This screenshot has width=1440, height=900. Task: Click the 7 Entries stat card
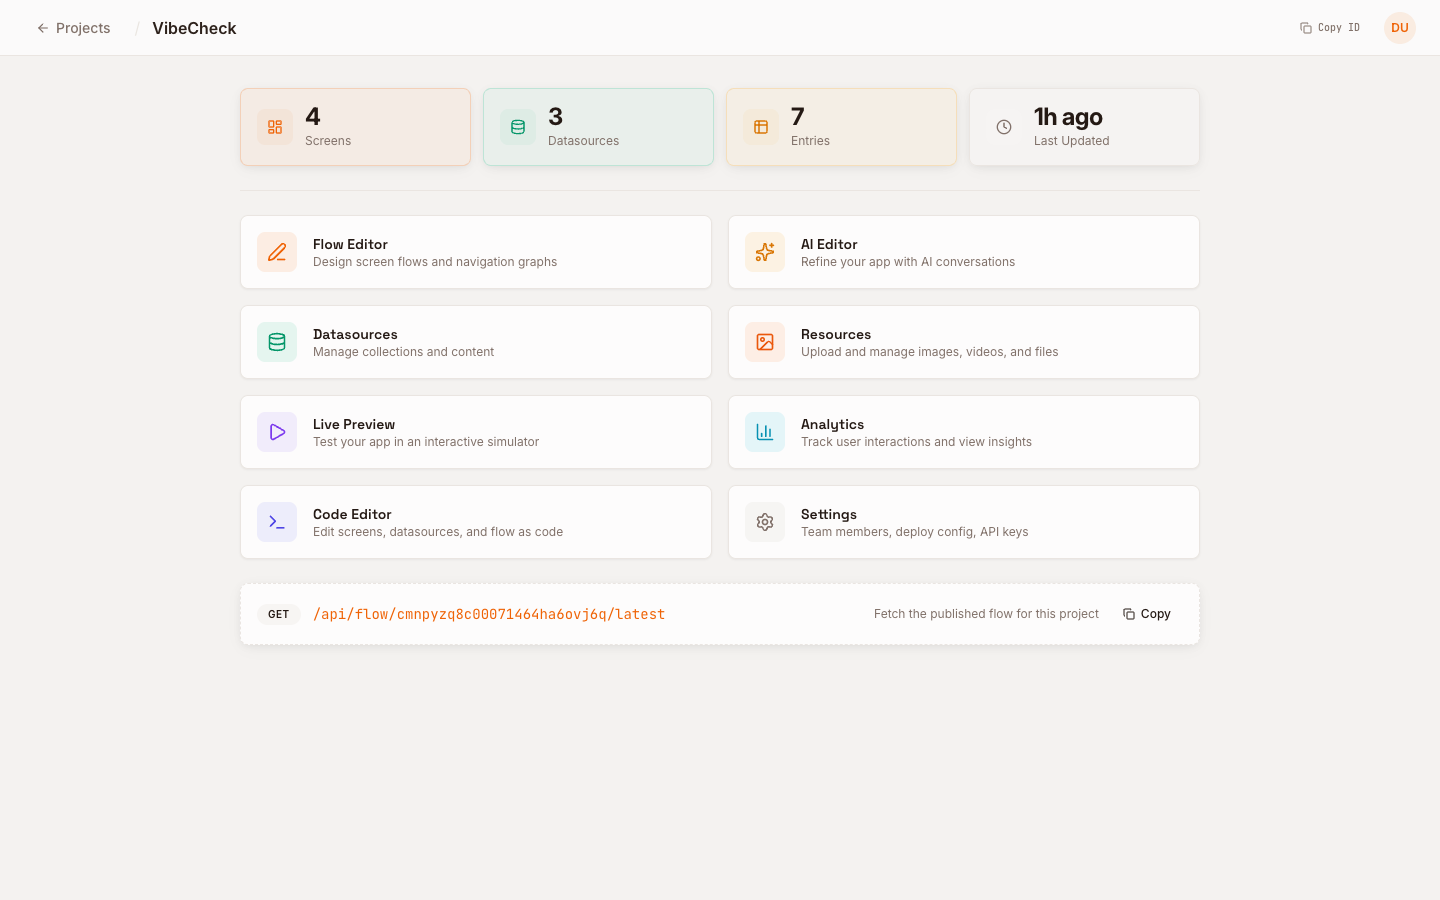tap(841, 127)
